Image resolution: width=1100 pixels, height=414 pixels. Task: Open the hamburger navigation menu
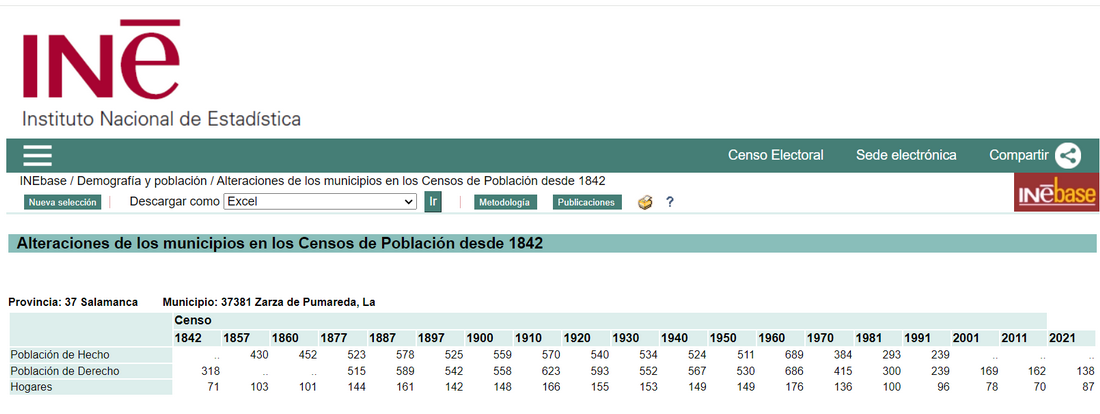point(37,155)
